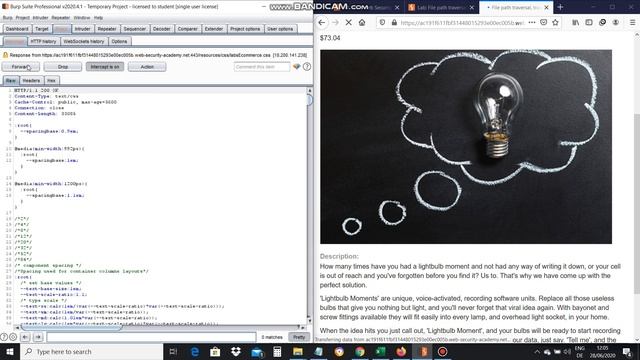The image size is (640, 360).
Task: Open Firefox library icon
Action: (x=576, y=23)
